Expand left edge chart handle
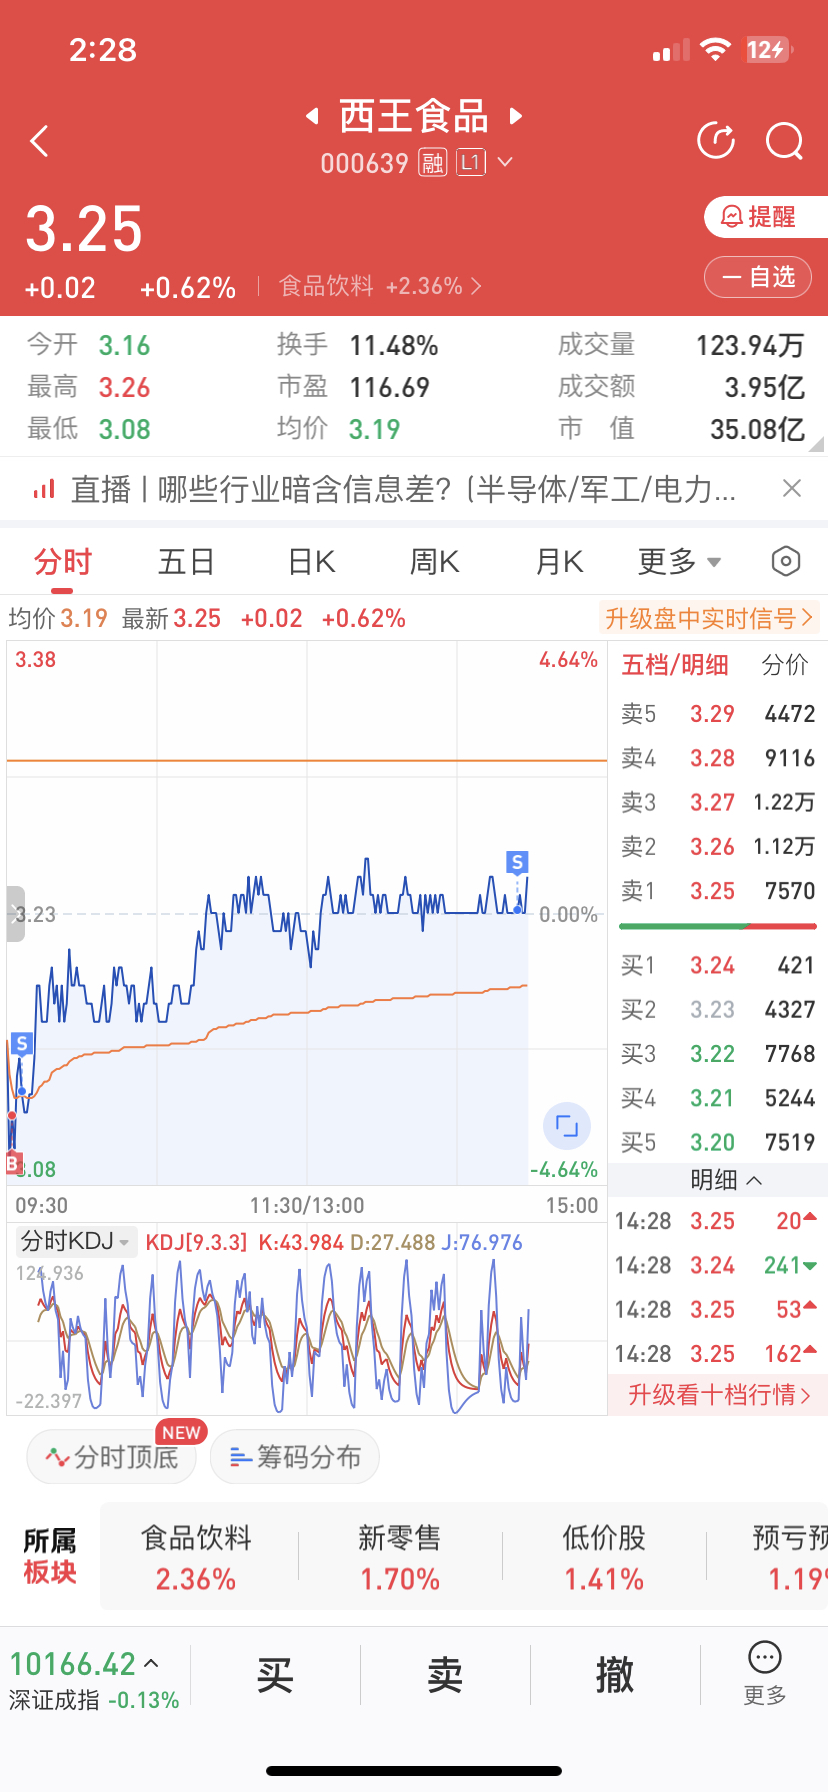This screenshot has width=828, height=1792. pyautogui.click(x=15, y=914)
